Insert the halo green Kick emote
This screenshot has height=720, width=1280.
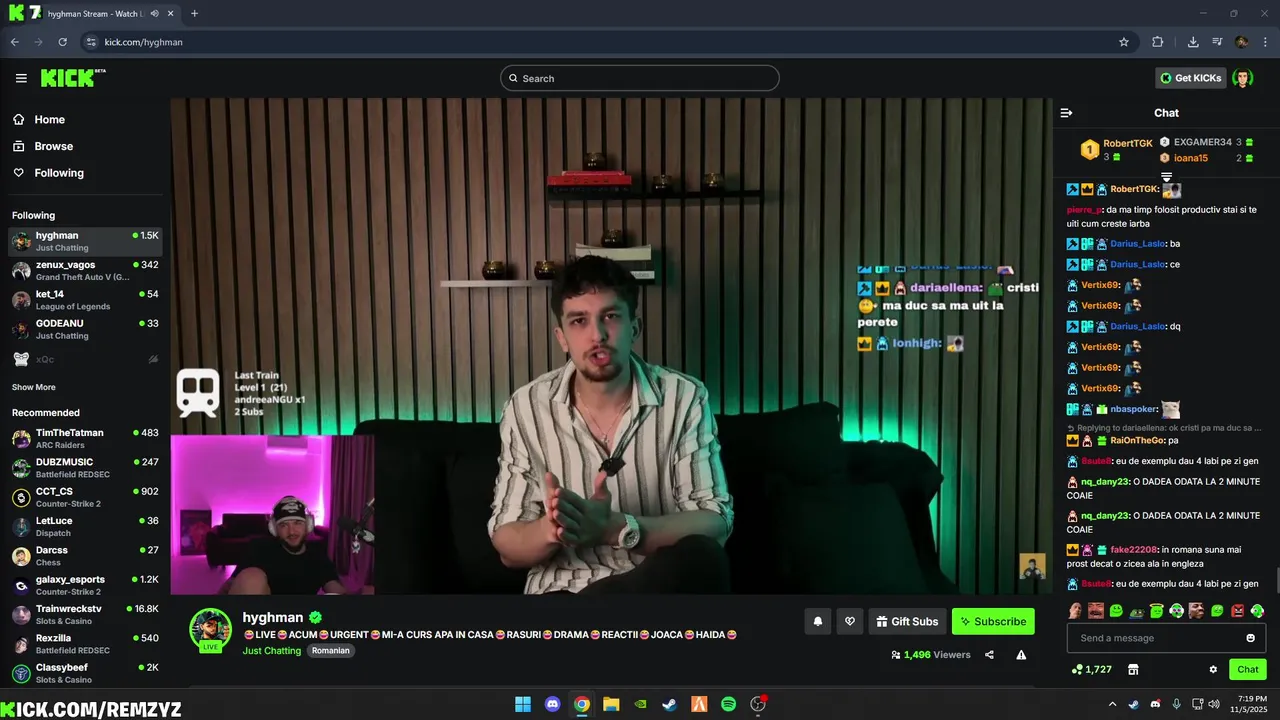coord(1157,610)
